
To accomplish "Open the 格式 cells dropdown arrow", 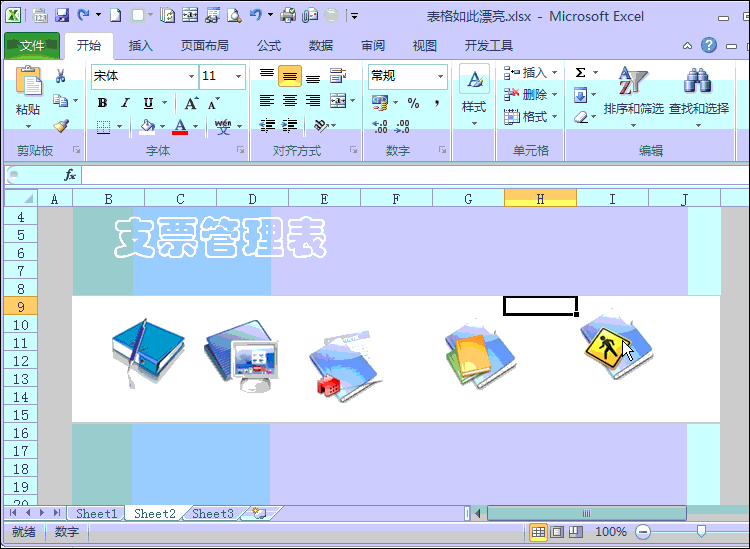I will point(554,116).
